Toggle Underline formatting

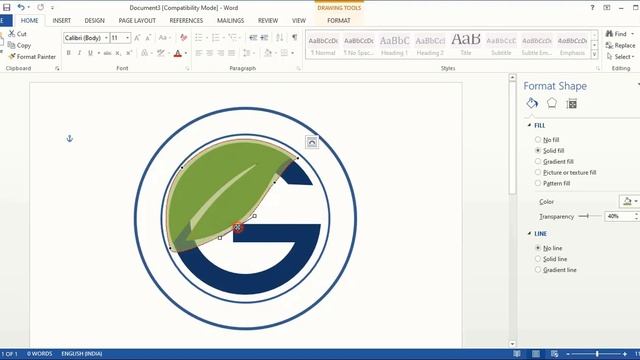[x=90, y=53]
